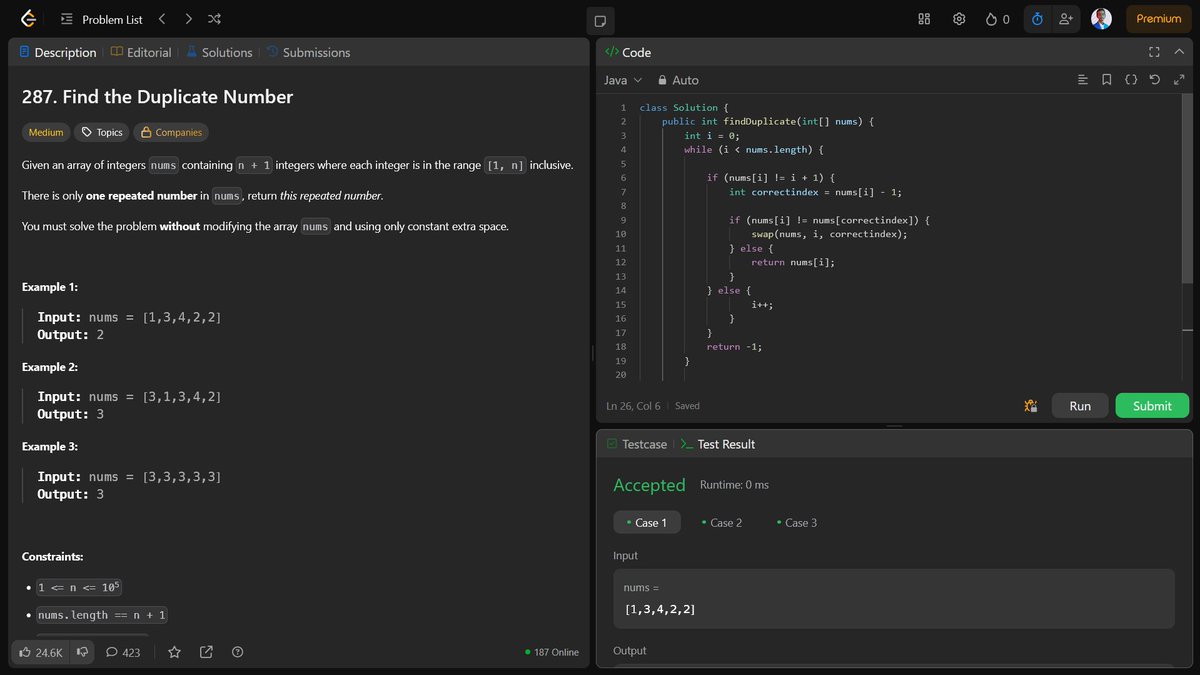Screen dimensions: 1200x675
Task: Switch to the Submissions tab
Action: point(308,52)
